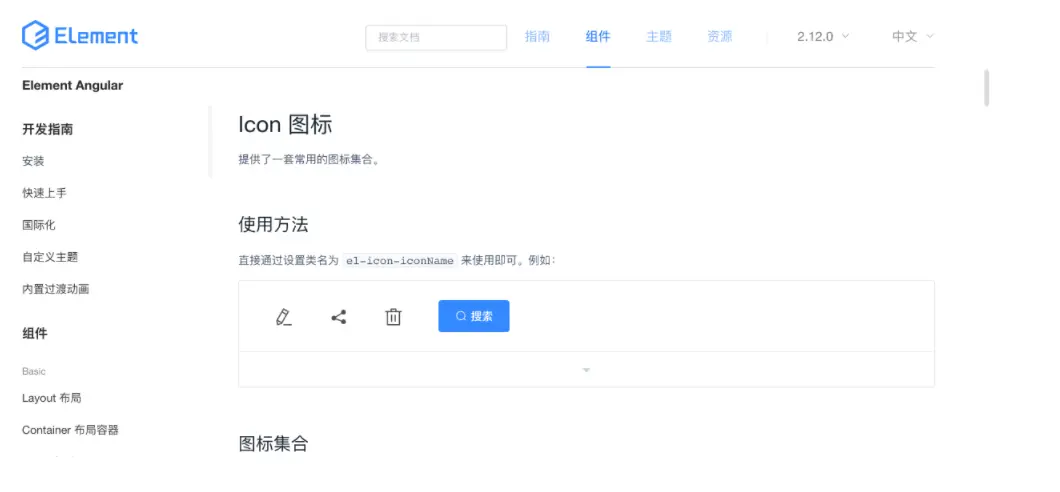Expand the demo code block arrow
Image resolution: width=1060 pixels, height=492 pixels.
click(x=586, y=370)
